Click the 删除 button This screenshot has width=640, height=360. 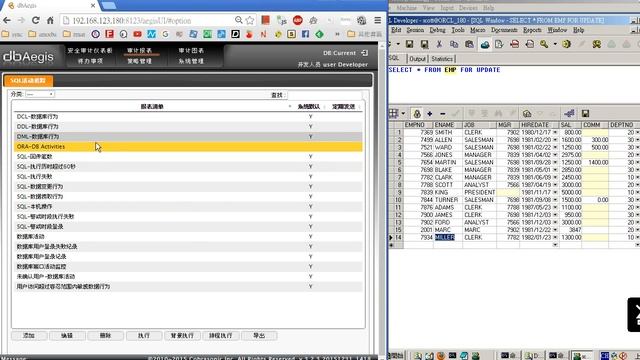click(x=105, y=336)
